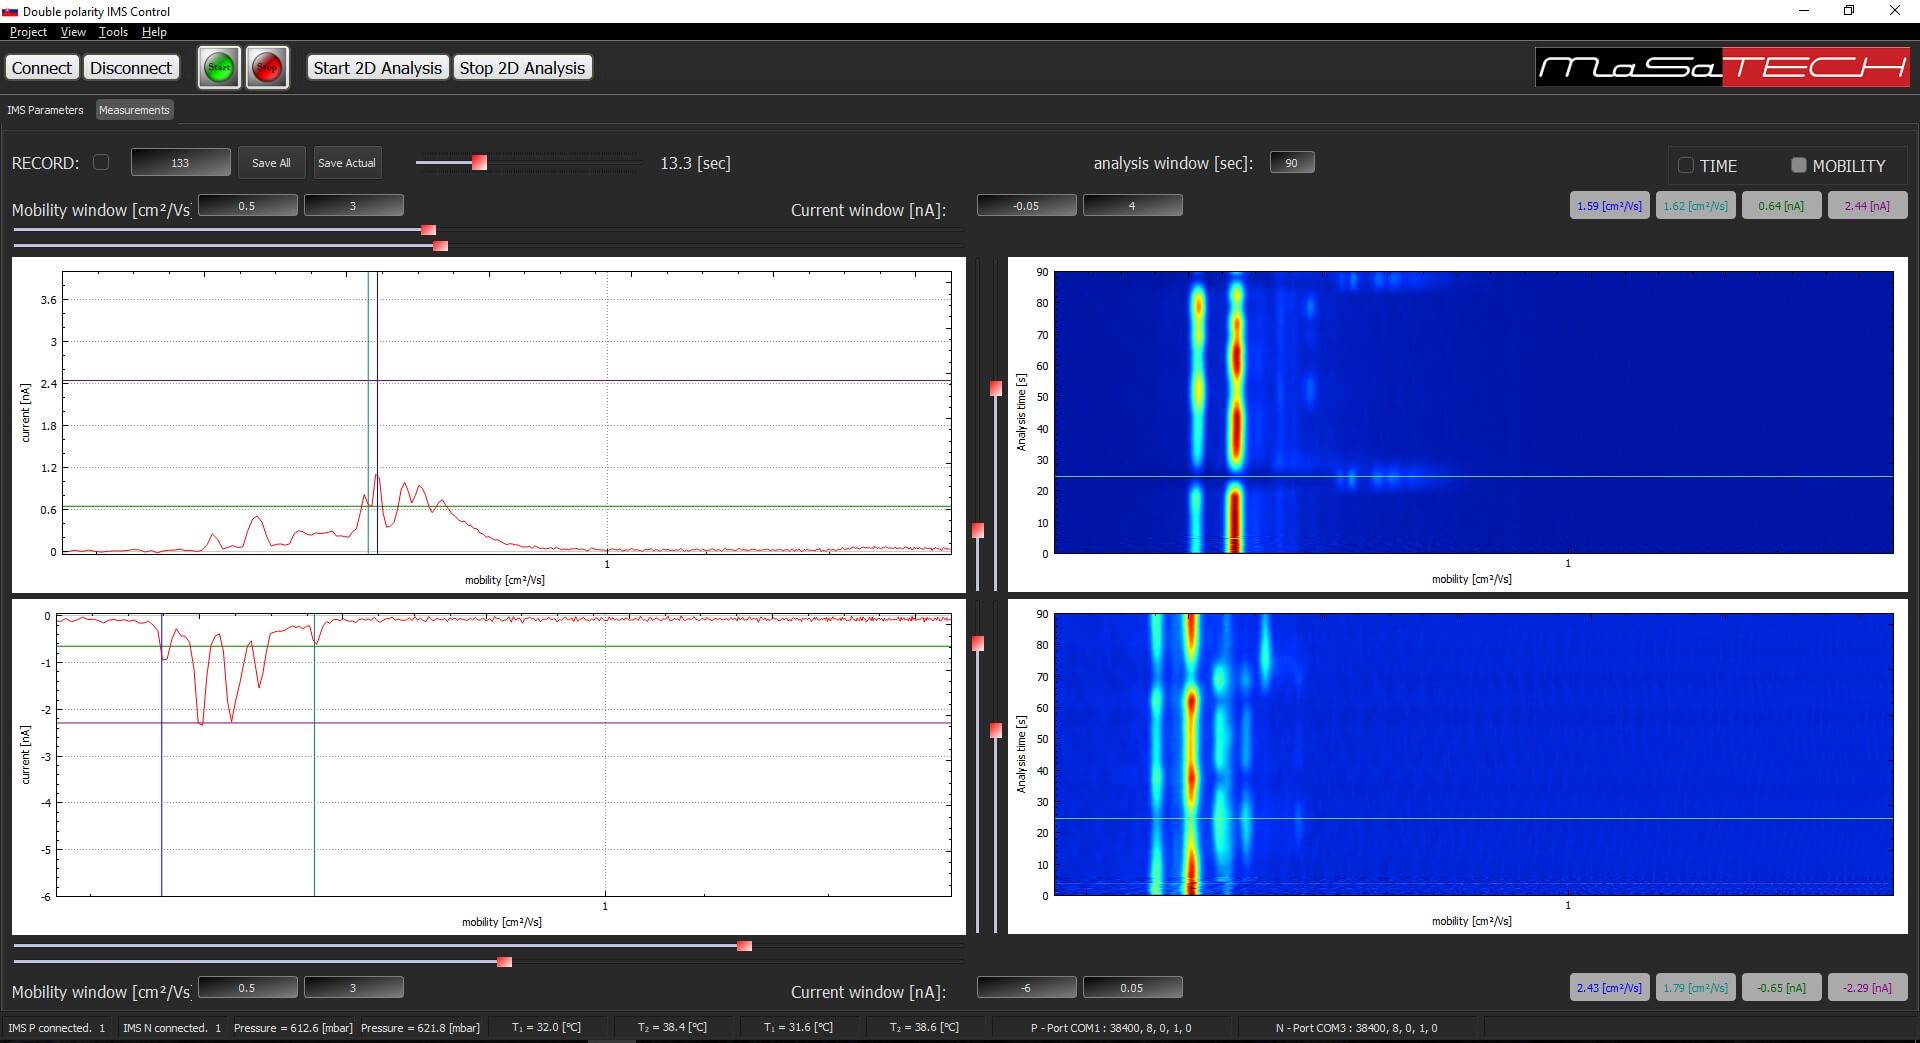Toggle the MOBILITY checkbox
This screenshot has width=1920, height=1043.
point(1799,165)
